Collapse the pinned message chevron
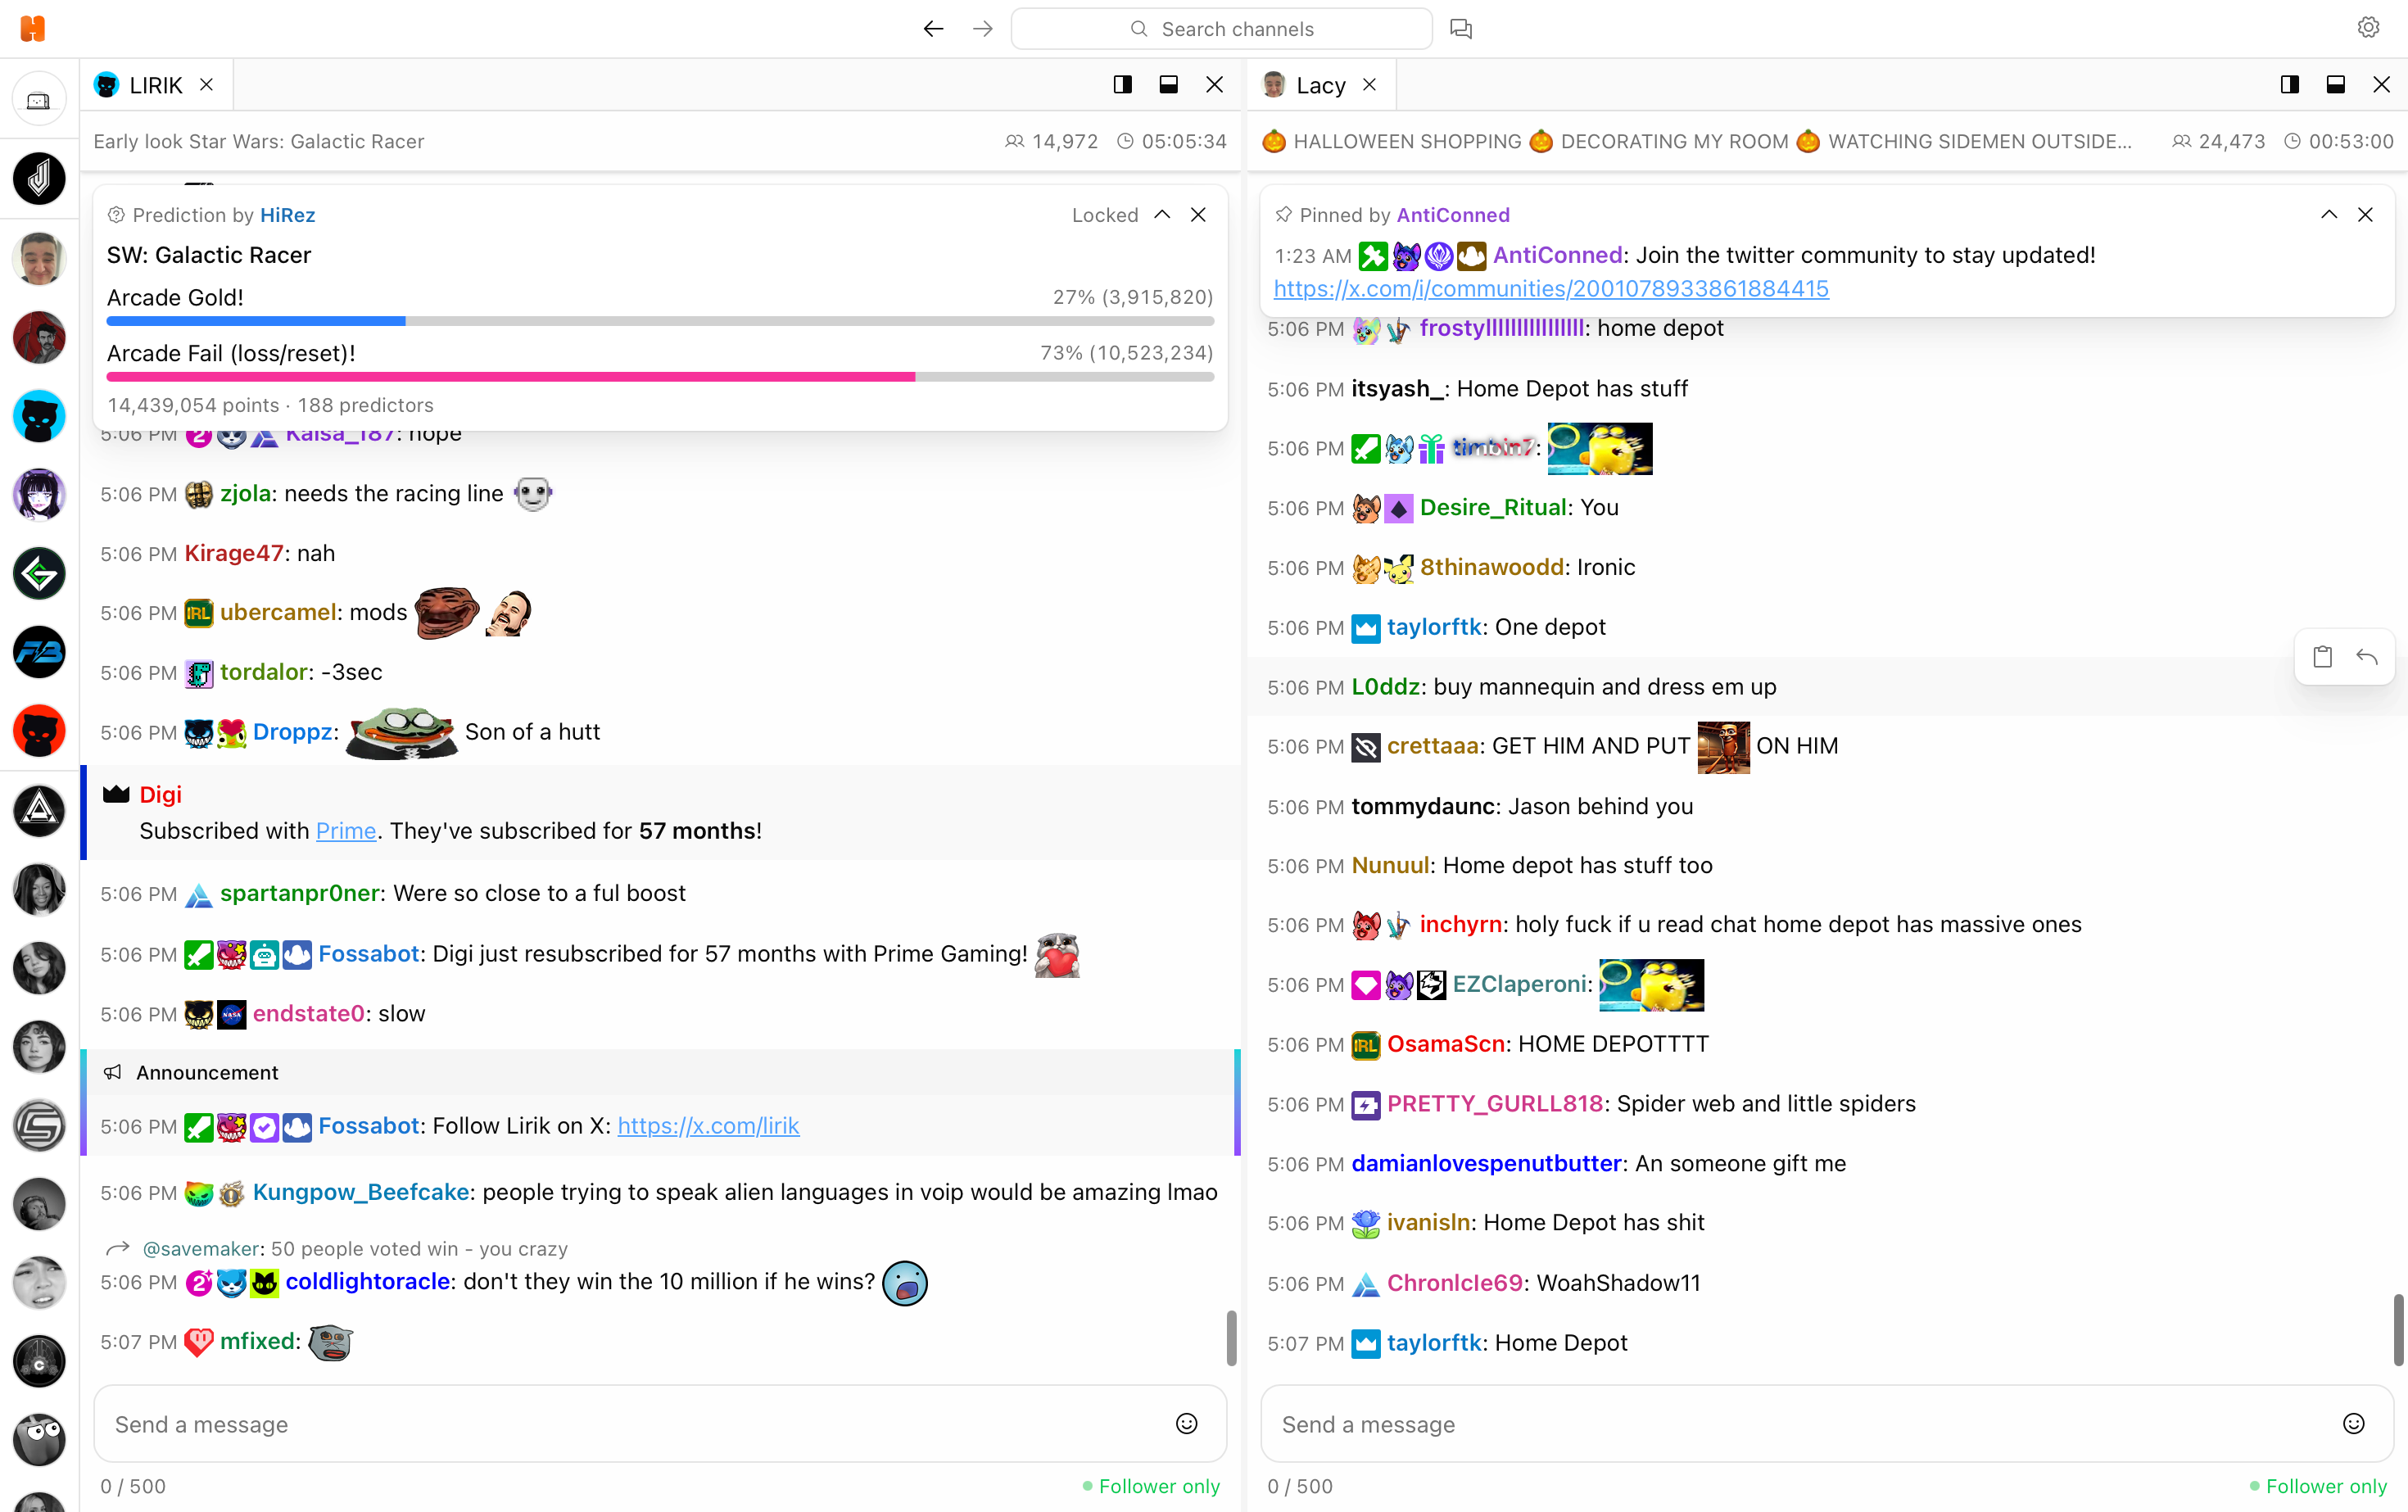2408x1512 pixels. click(x=2329, y=215)
